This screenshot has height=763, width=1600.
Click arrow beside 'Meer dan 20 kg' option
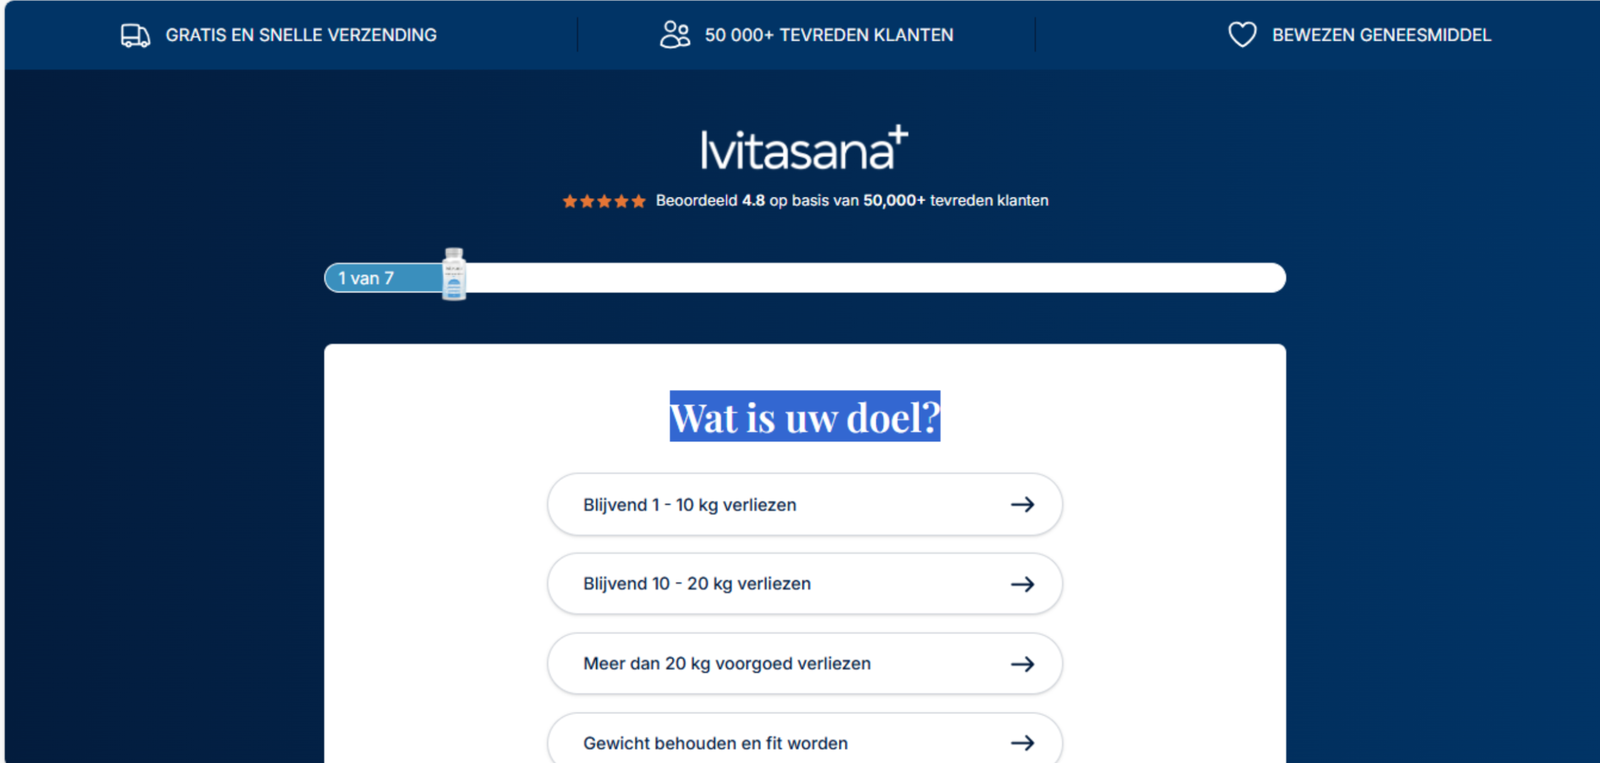coord(1022,664)
